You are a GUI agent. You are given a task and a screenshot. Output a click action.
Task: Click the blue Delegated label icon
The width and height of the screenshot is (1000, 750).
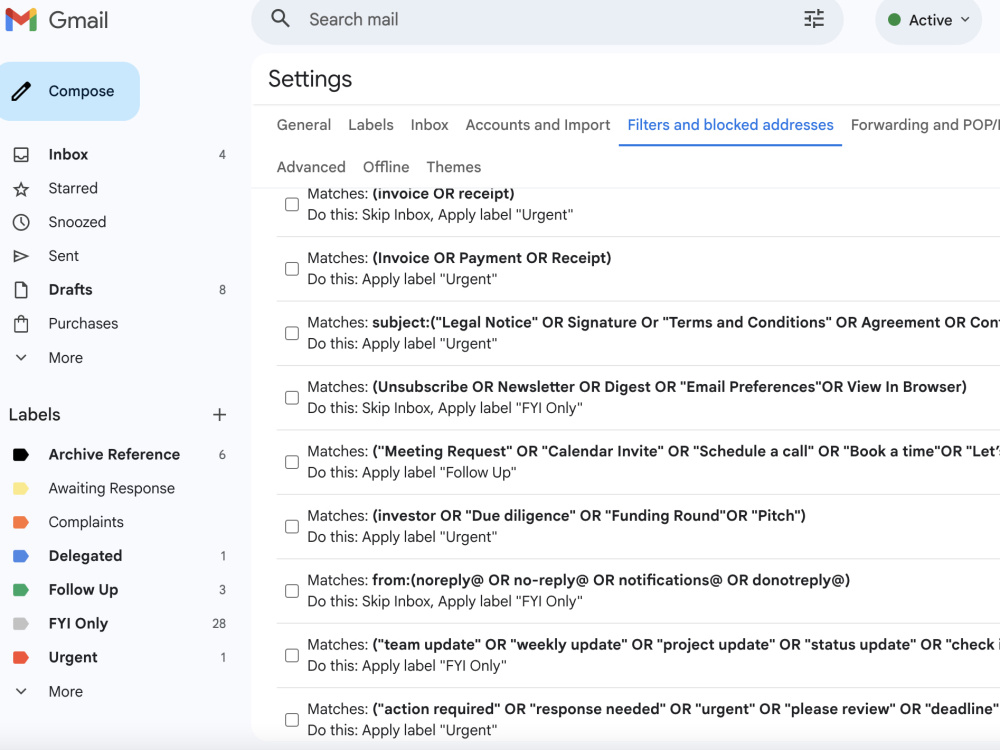(21, 556)
